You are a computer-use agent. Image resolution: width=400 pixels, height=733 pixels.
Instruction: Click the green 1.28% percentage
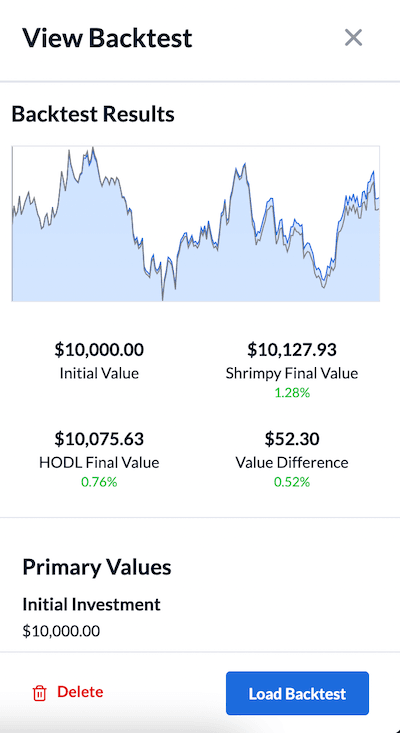point(292,393)
